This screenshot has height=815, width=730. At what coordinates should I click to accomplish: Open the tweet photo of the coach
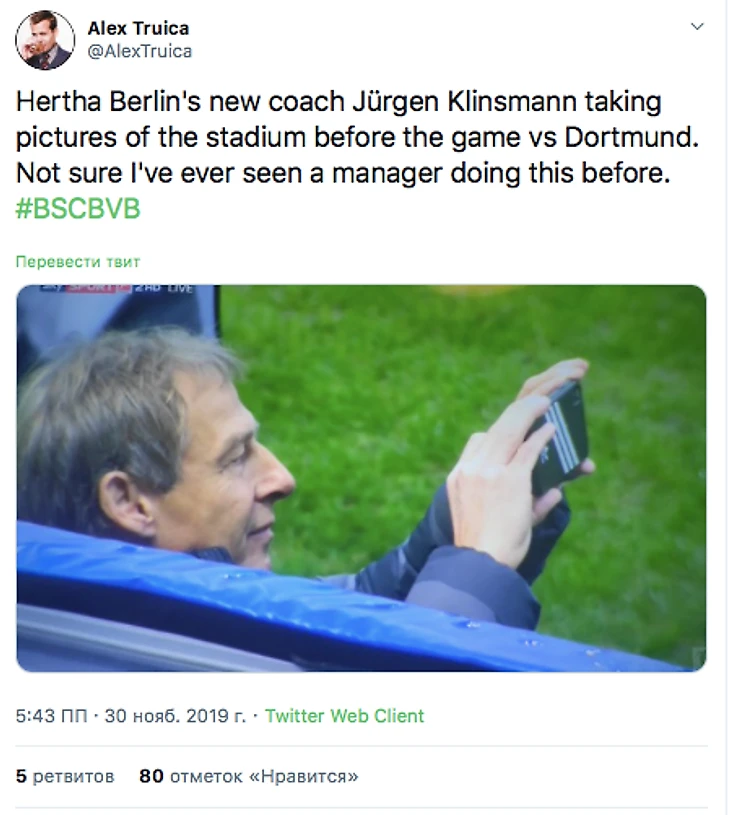pos(361,478)
